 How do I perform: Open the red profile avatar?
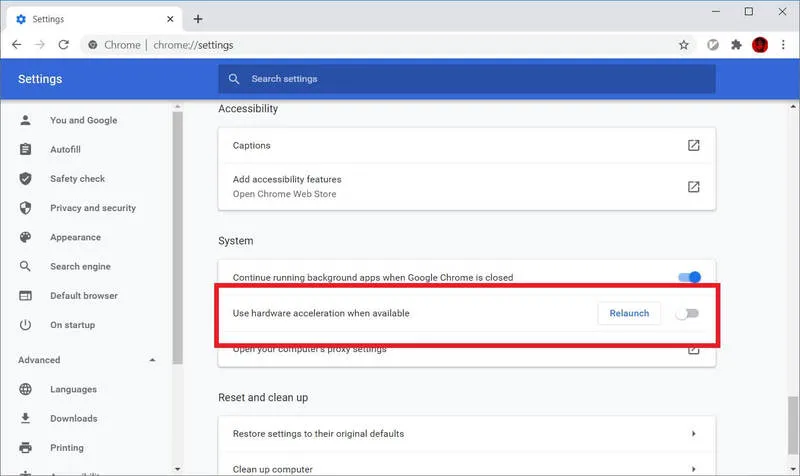pos(760,45)
